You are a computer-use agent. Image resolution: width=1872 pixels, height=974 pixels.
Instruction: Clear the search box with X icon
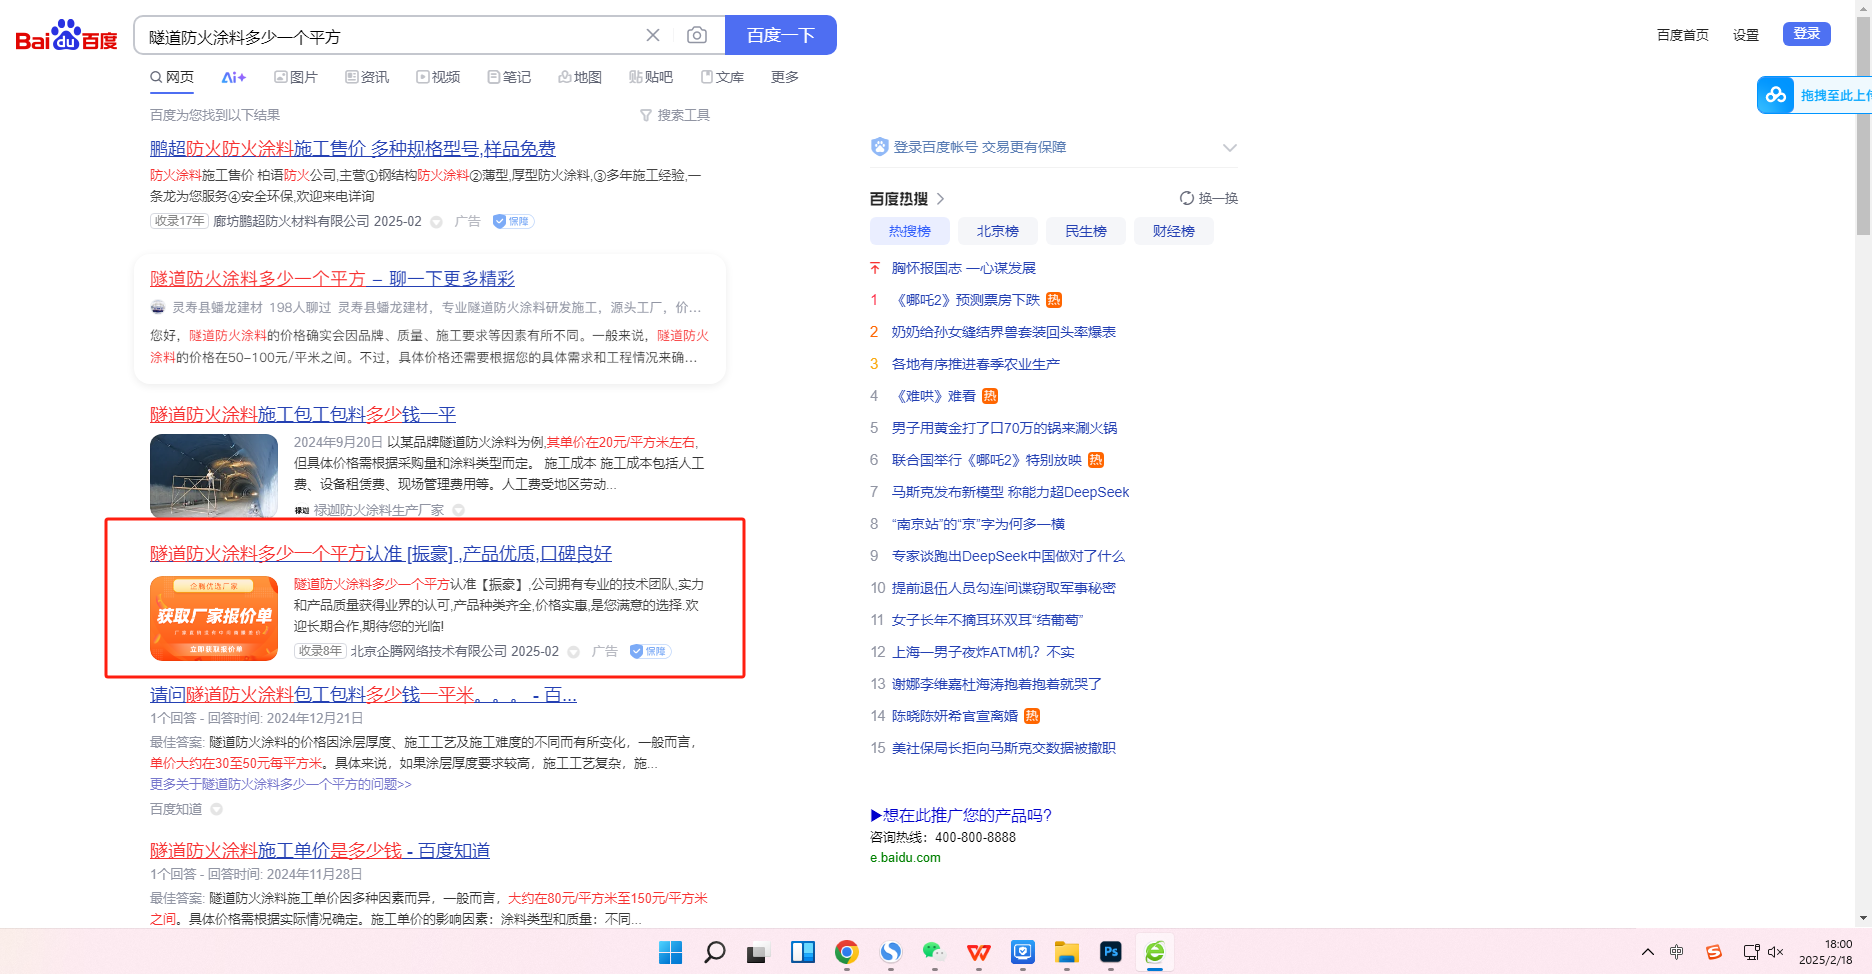coord(653,36)
